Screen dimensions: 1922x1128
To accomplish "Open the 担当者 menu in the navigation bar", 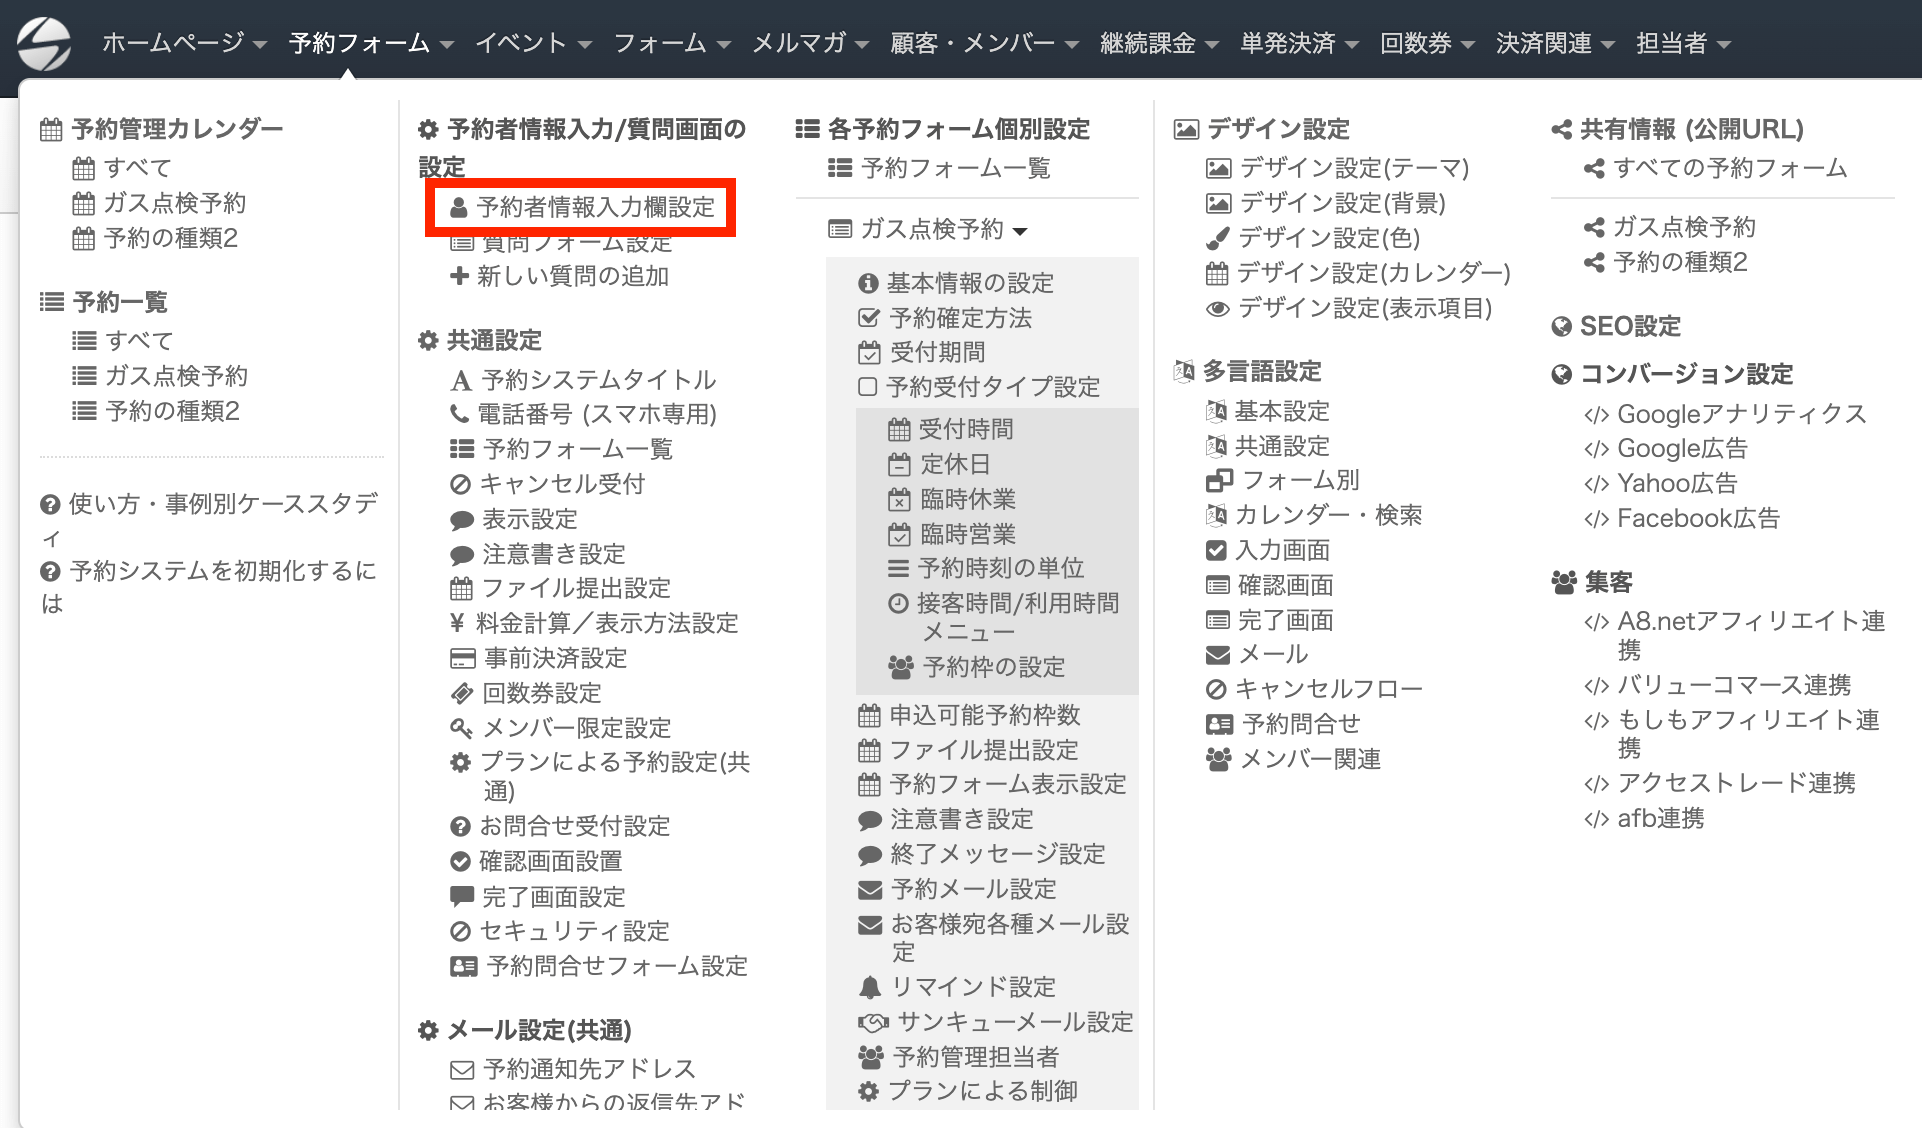I will click(x=1683, y=43).
